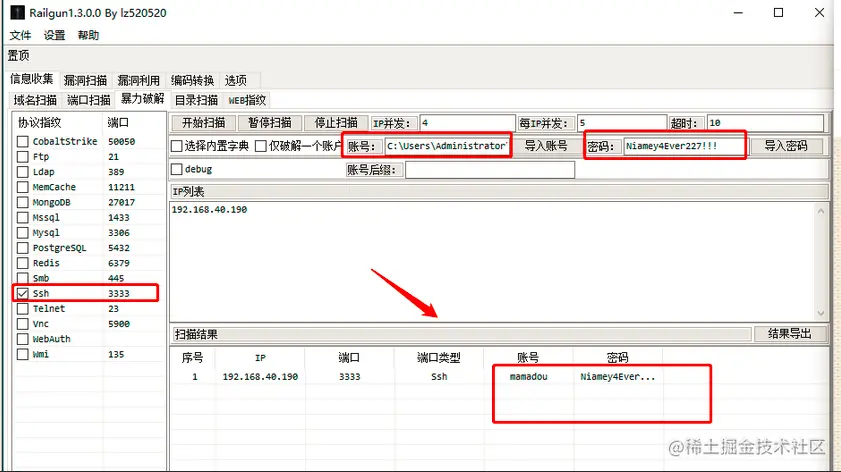This screenshot has width=841, height=472.
Task: Tick the debug checkbox
Action: (x=176, y=169)
